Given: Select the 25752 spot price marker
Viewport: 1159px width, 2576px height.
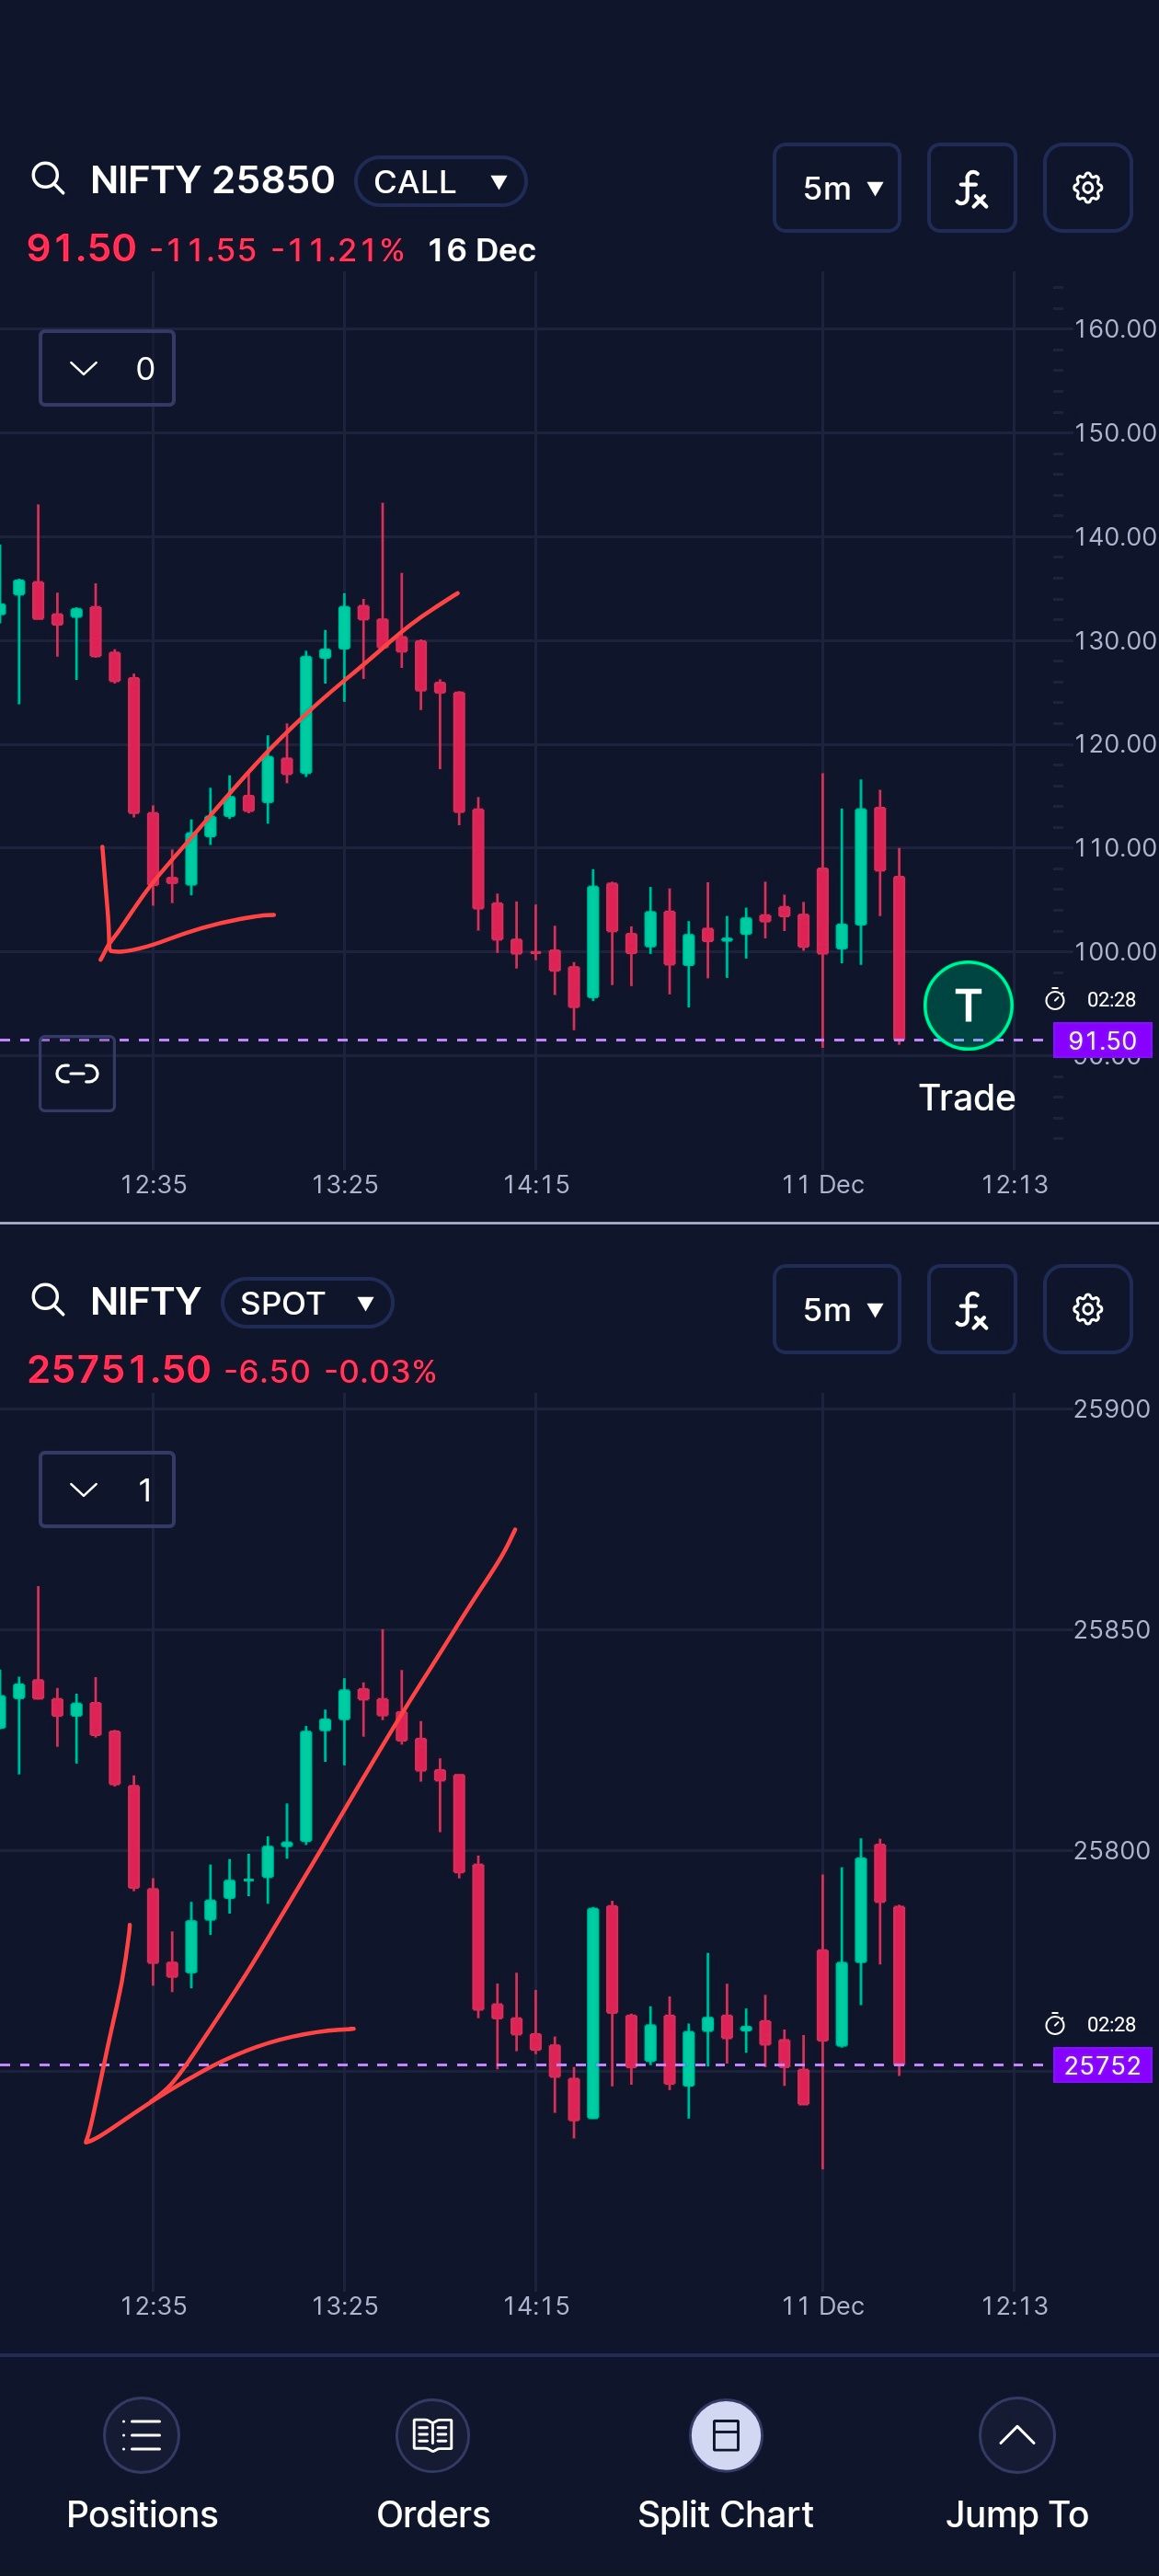Looking at the screenshot, I should point(1102,2065).
